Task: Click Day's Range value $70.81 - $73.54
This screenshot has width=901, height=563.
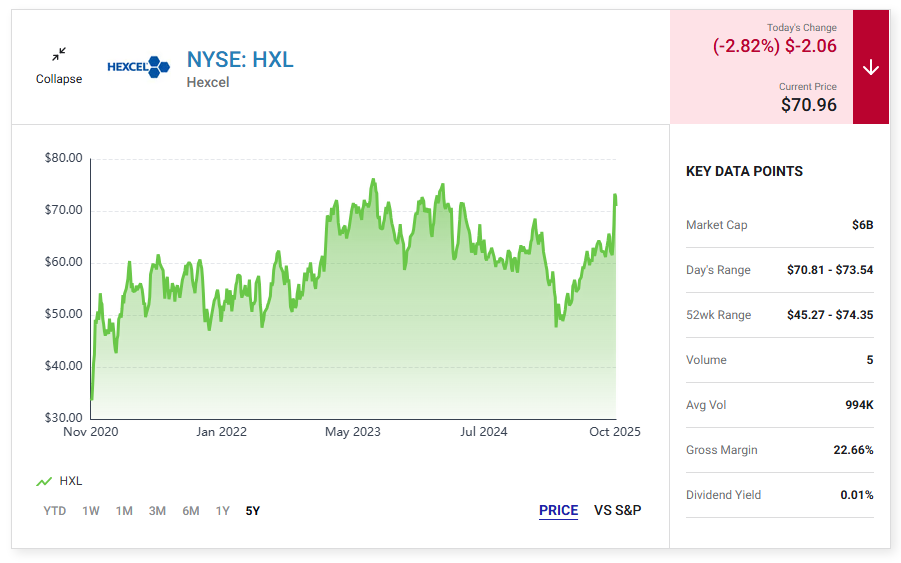Action: [x=830, y=270]
